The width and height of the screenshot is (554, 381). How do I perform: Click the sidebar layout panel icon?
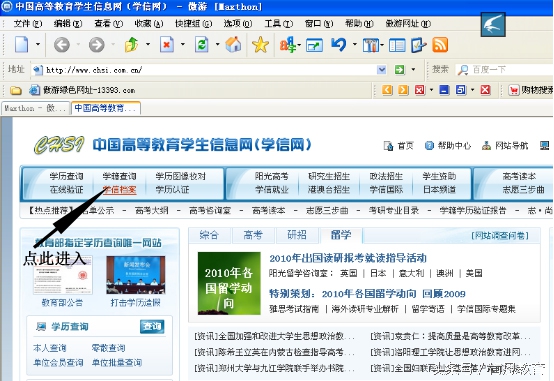(397, 45)
